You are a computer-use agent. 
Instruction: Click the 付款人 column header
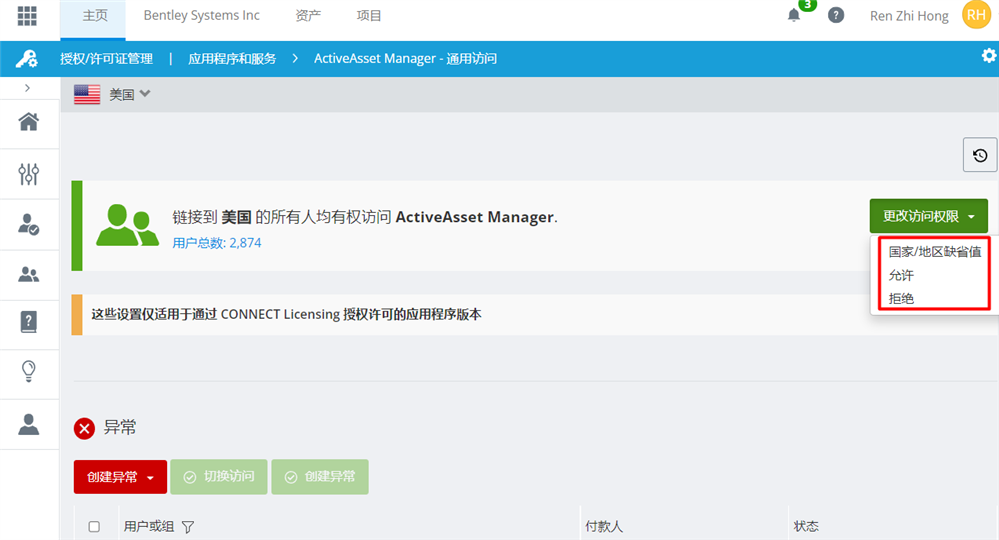click(x=604, y=526)
